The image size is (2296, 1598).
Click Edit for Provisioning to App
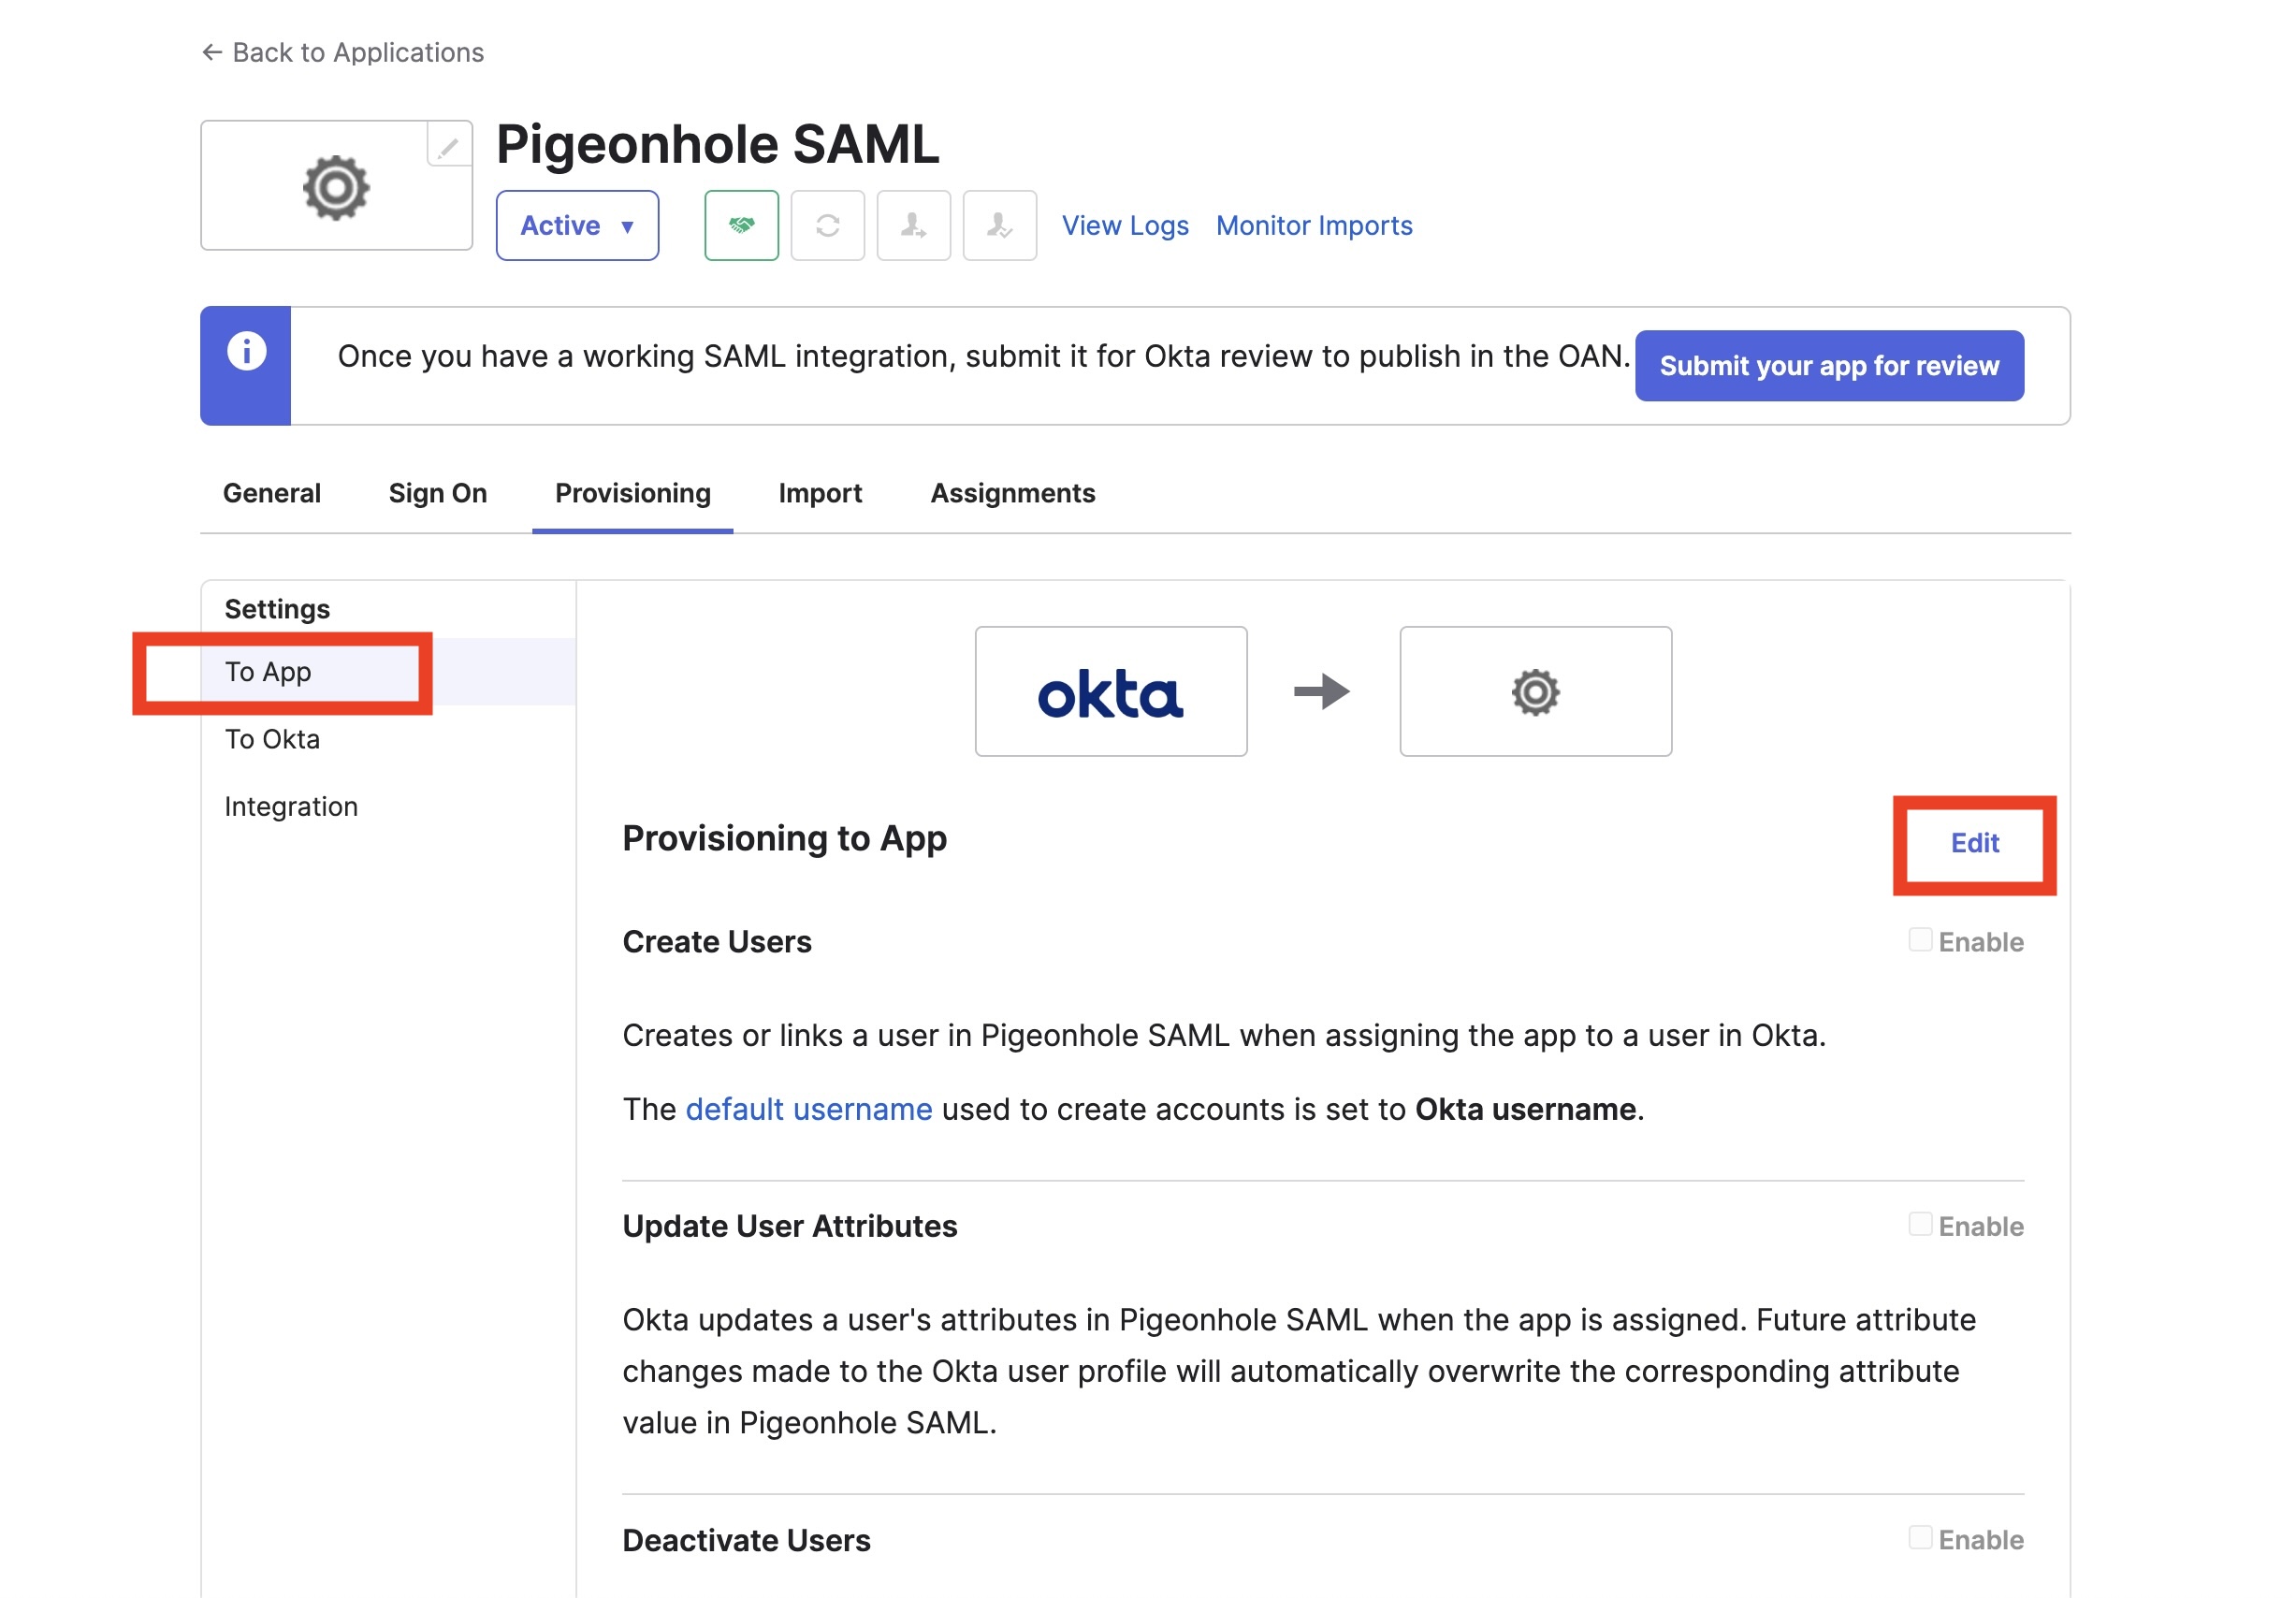tap(1974, 843)
